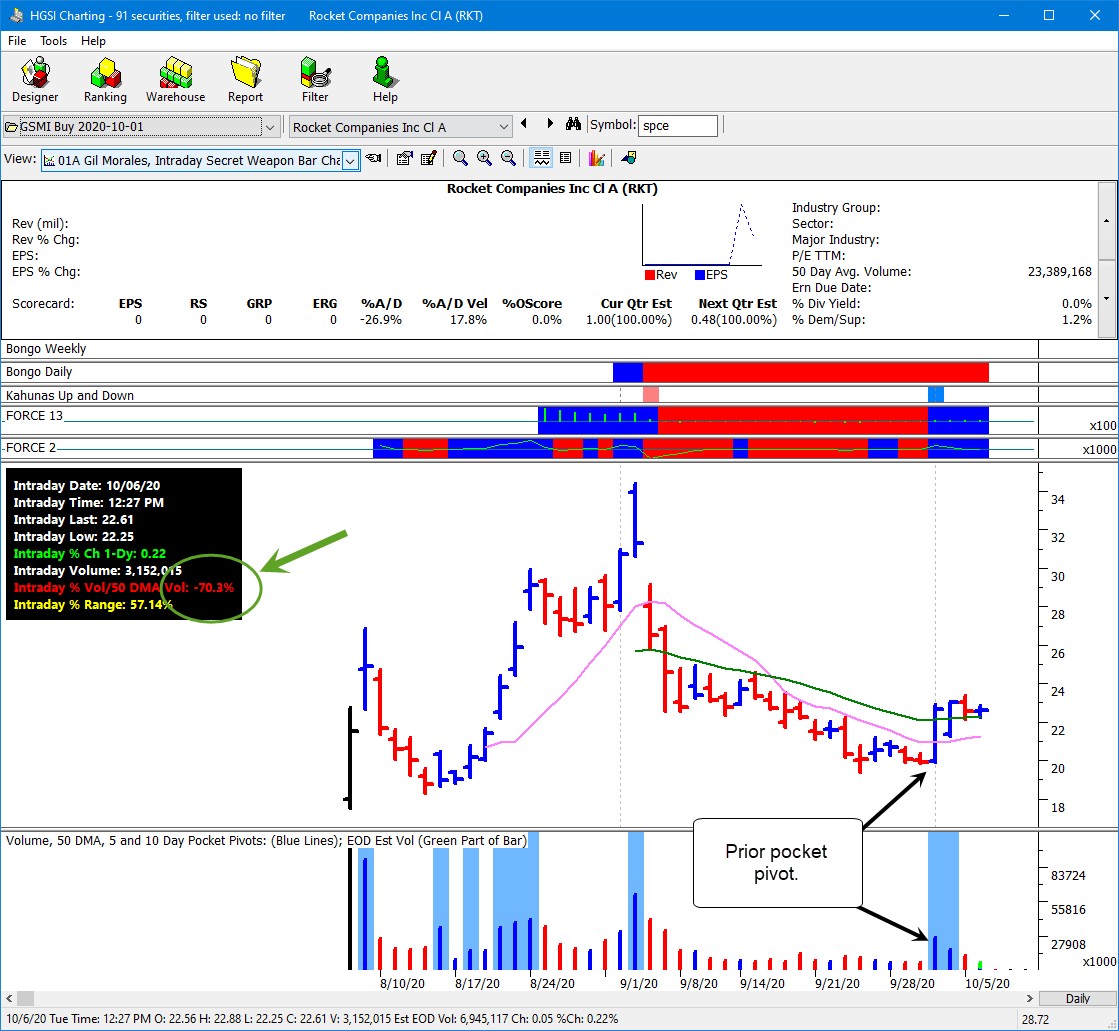1119x1031 pixels.
Task: Click the %A/D value -26.9%
Action: click(x=382, y=320)
